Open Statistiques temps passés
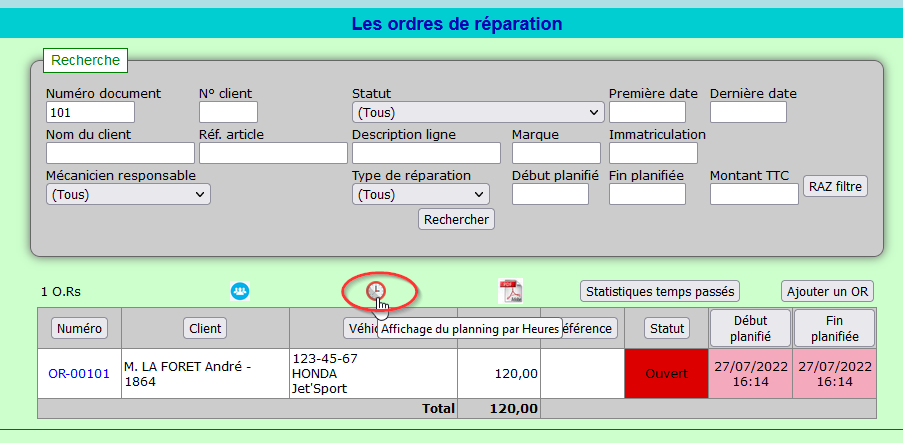Viewport: 903px width, 443px height. coord(659,291)
